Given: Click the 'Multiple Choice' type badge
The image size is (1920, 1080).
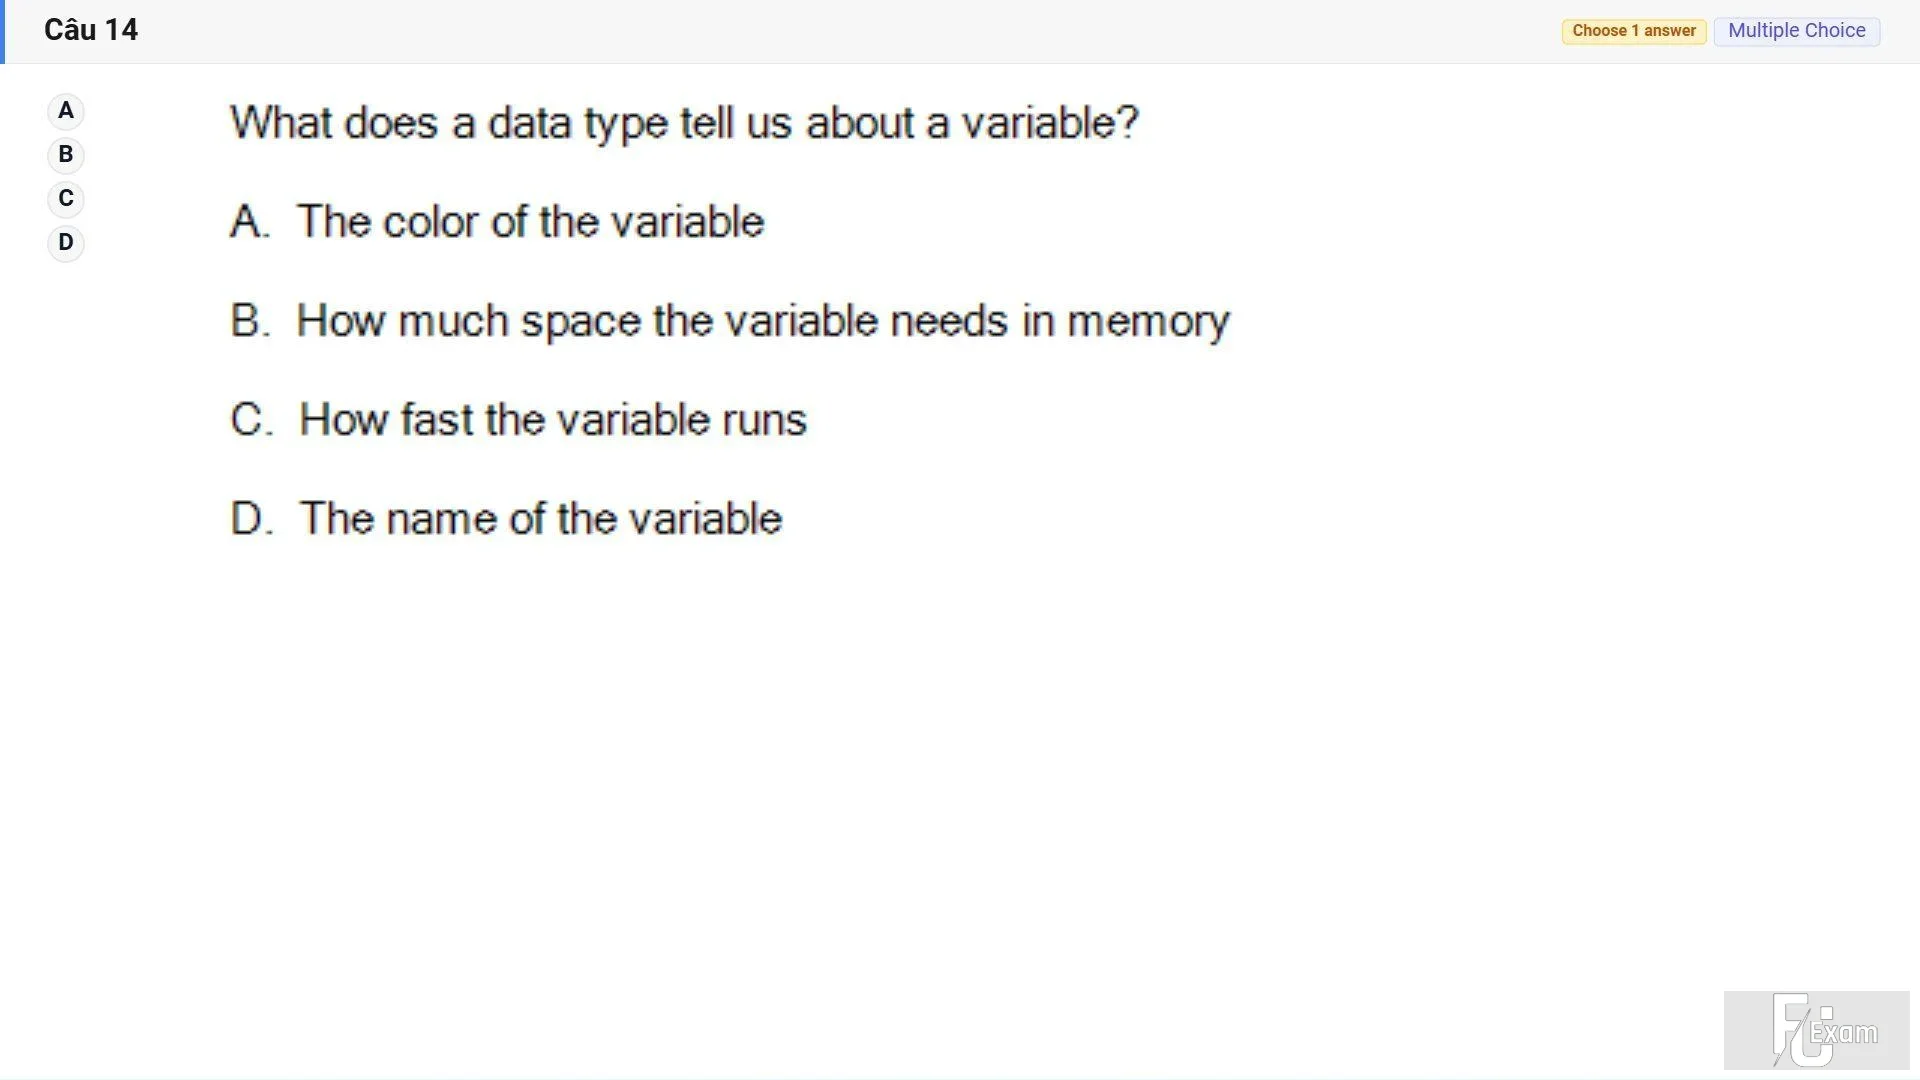Looking at the screenshot, I should pyautogui.click(x=1797, y=31).
